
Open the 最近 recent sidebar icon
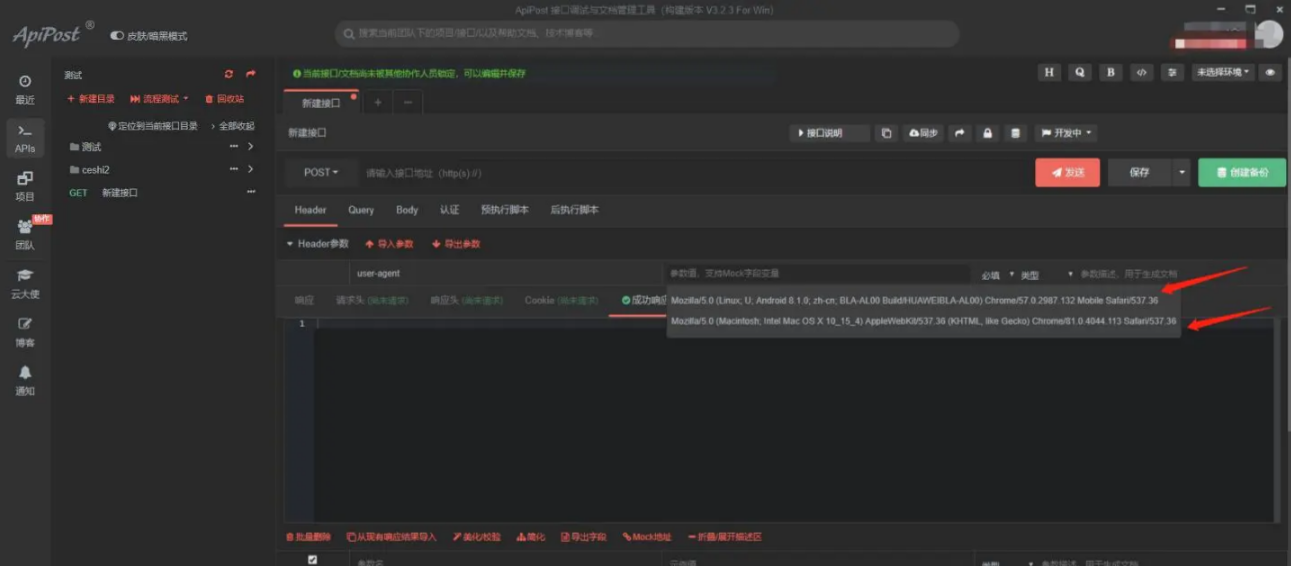coord(25,89)
